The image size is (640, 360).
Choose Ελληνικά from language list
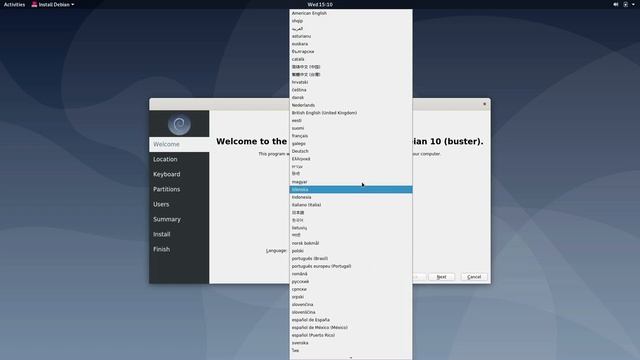[351, 159]
